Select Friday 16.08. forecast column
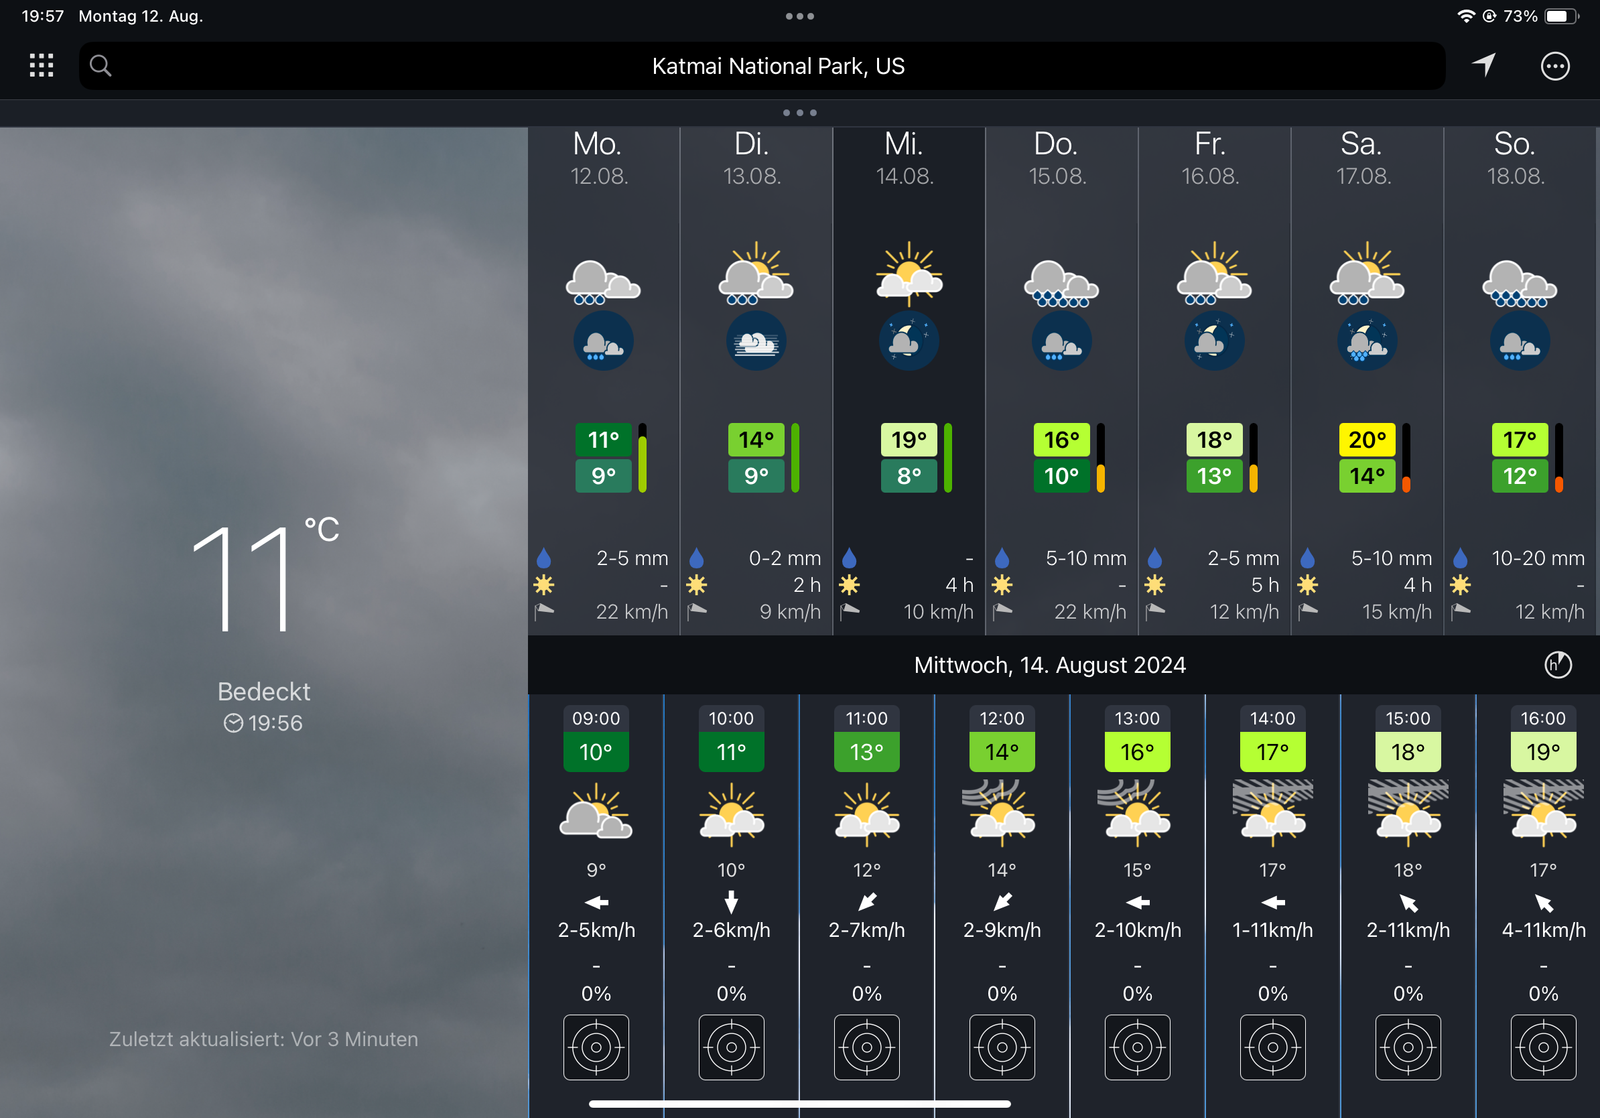The image size is (1600, 1118). 1215,381
